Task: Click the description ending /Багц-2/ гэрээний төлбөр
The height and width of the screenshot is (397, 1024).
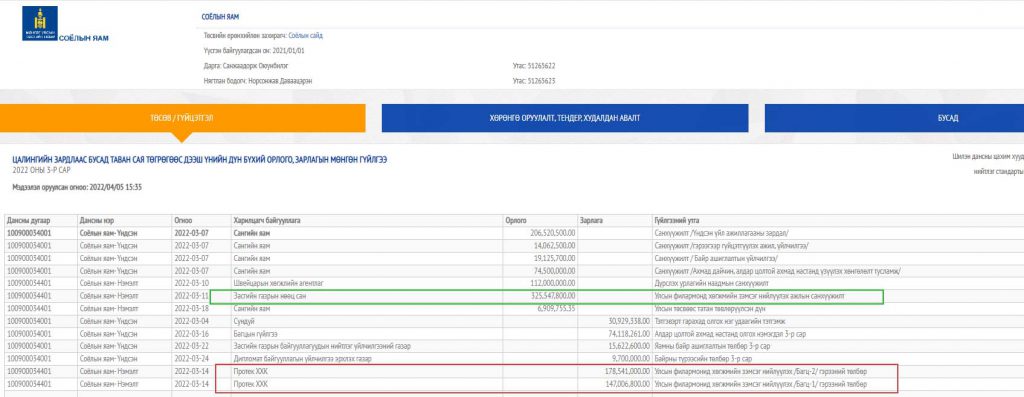Action: point(760,372)
